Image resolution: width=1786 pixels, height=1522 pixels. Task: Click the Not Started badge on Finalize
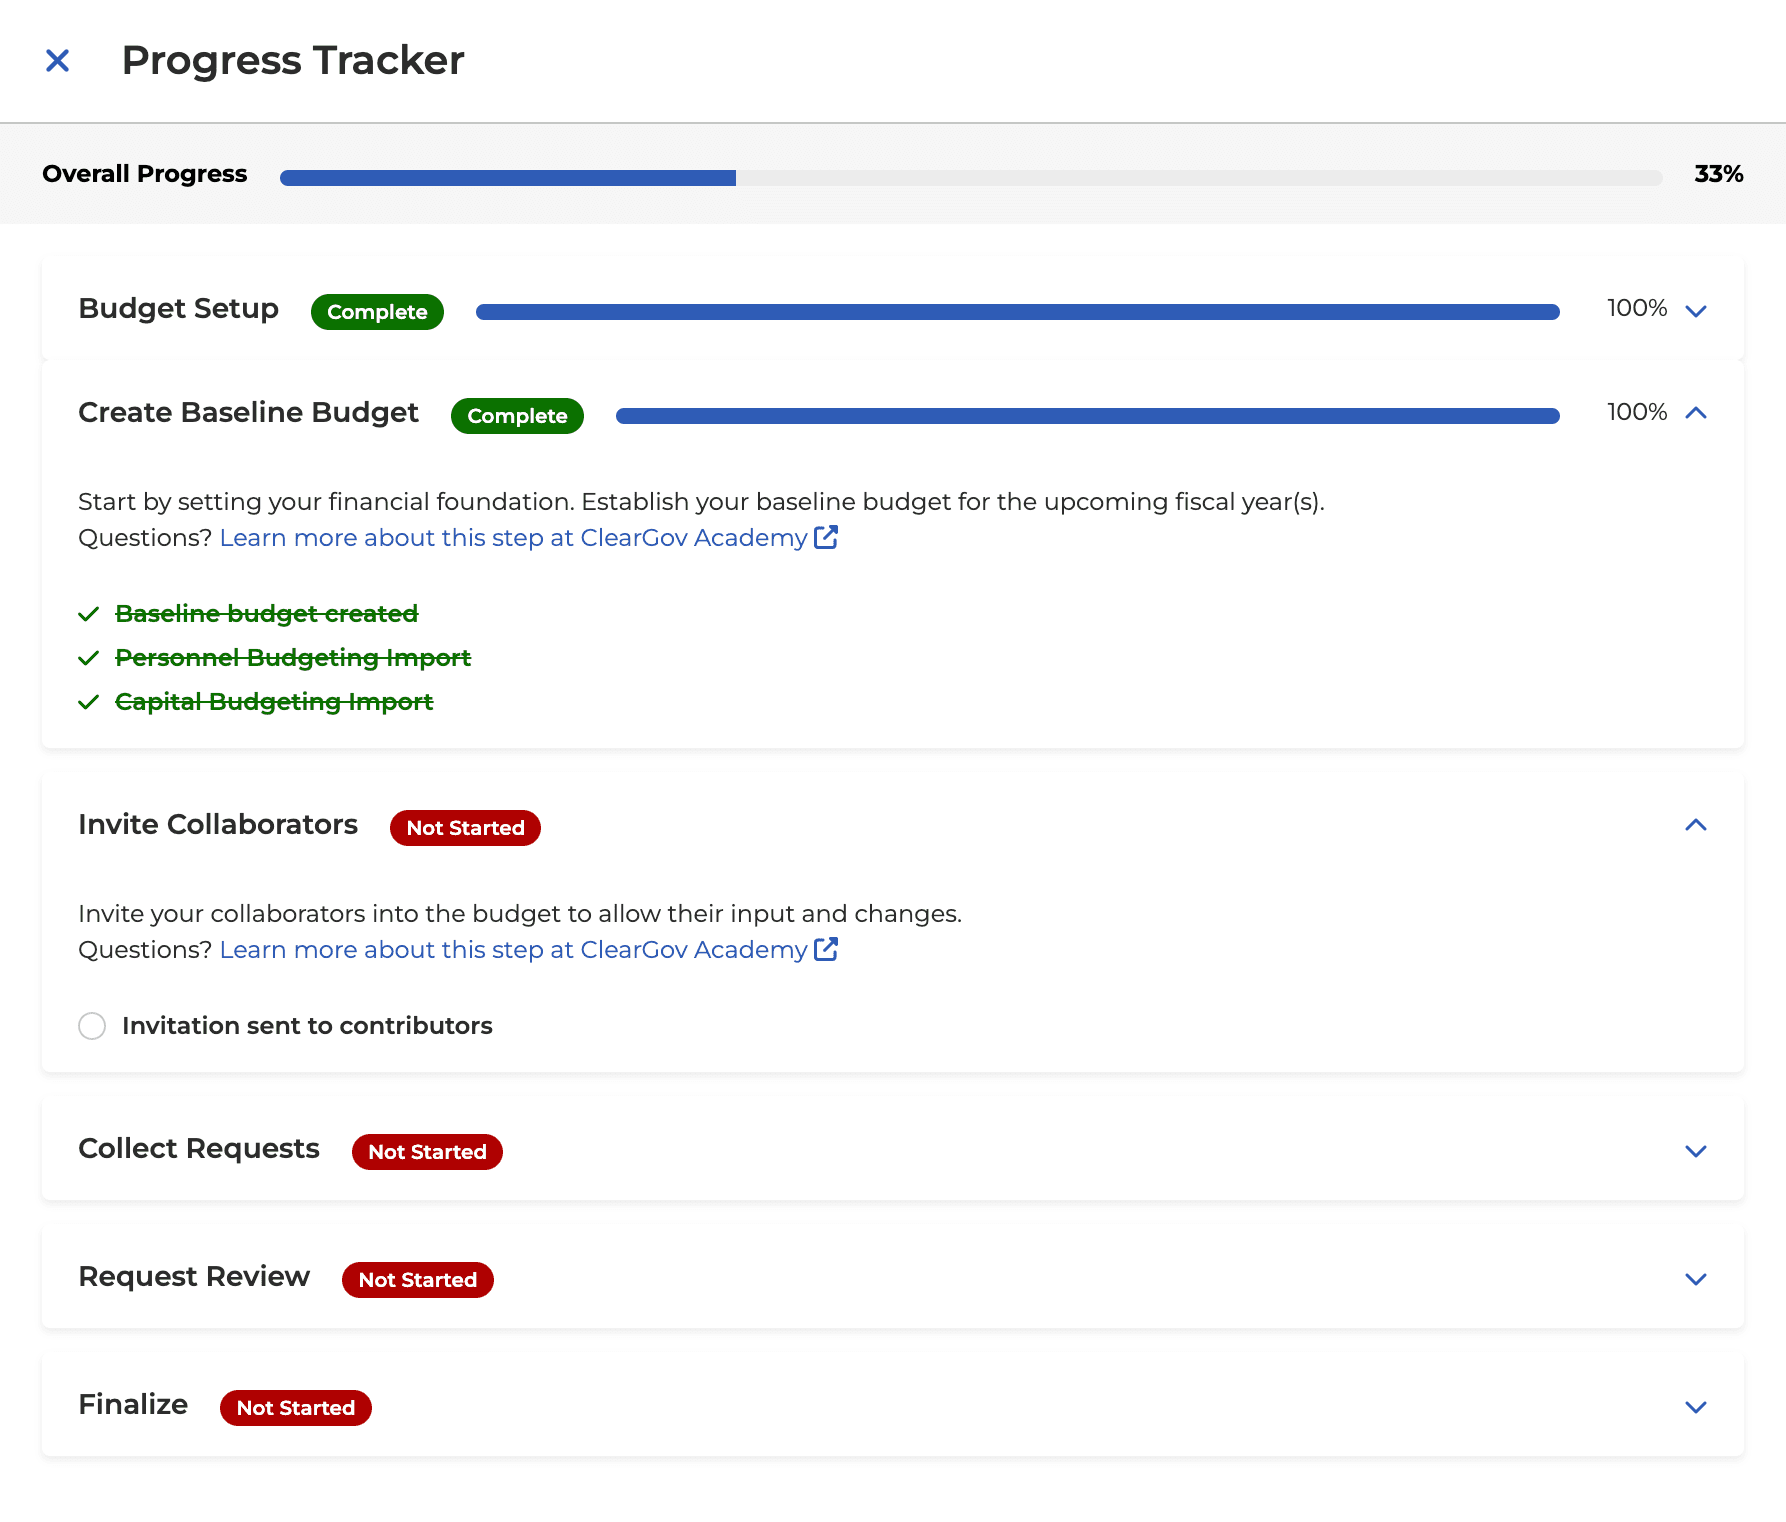point(295,1407)
